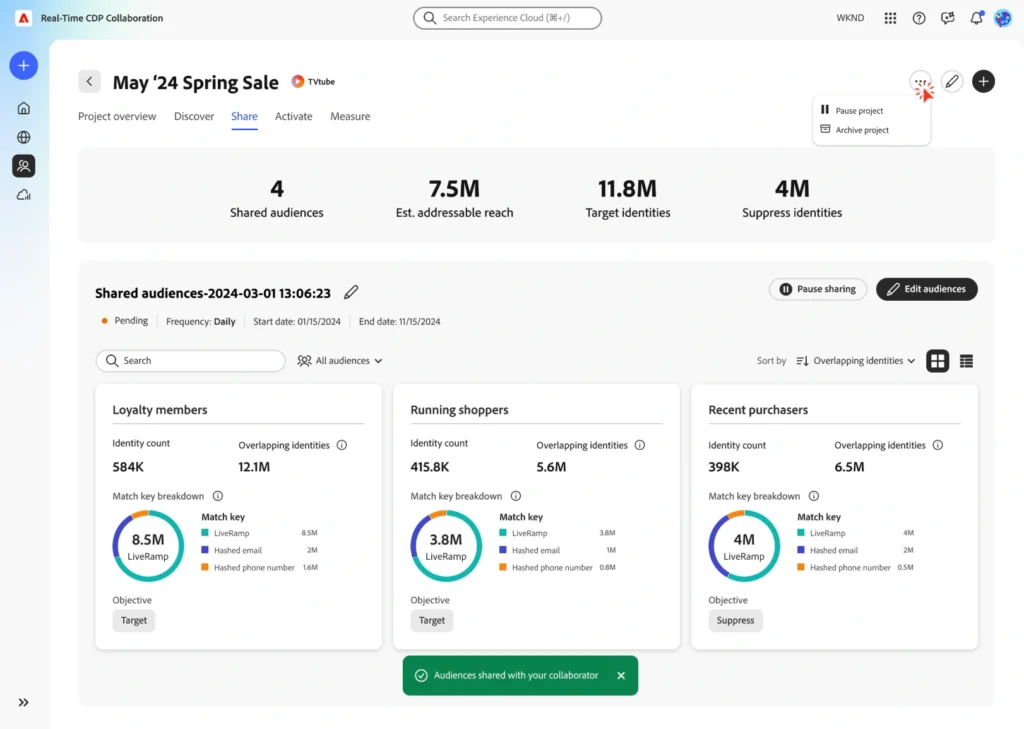Toggle the sort order icon
Screen dimensions: 1024x729
(802, 361)
